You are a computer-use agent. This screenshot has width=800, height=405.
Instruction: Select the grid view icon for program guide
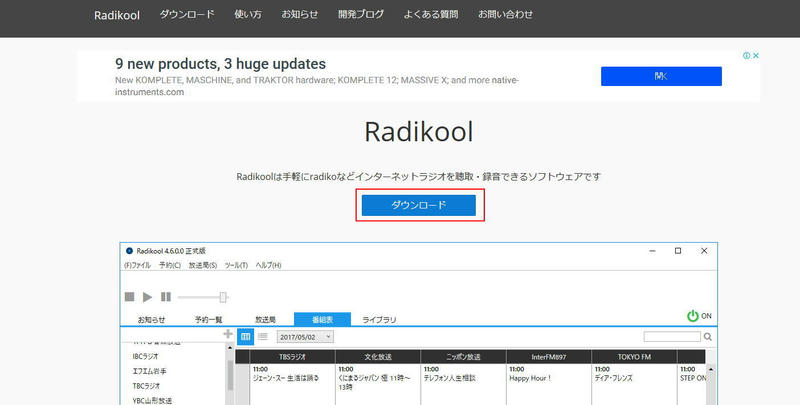245,337
